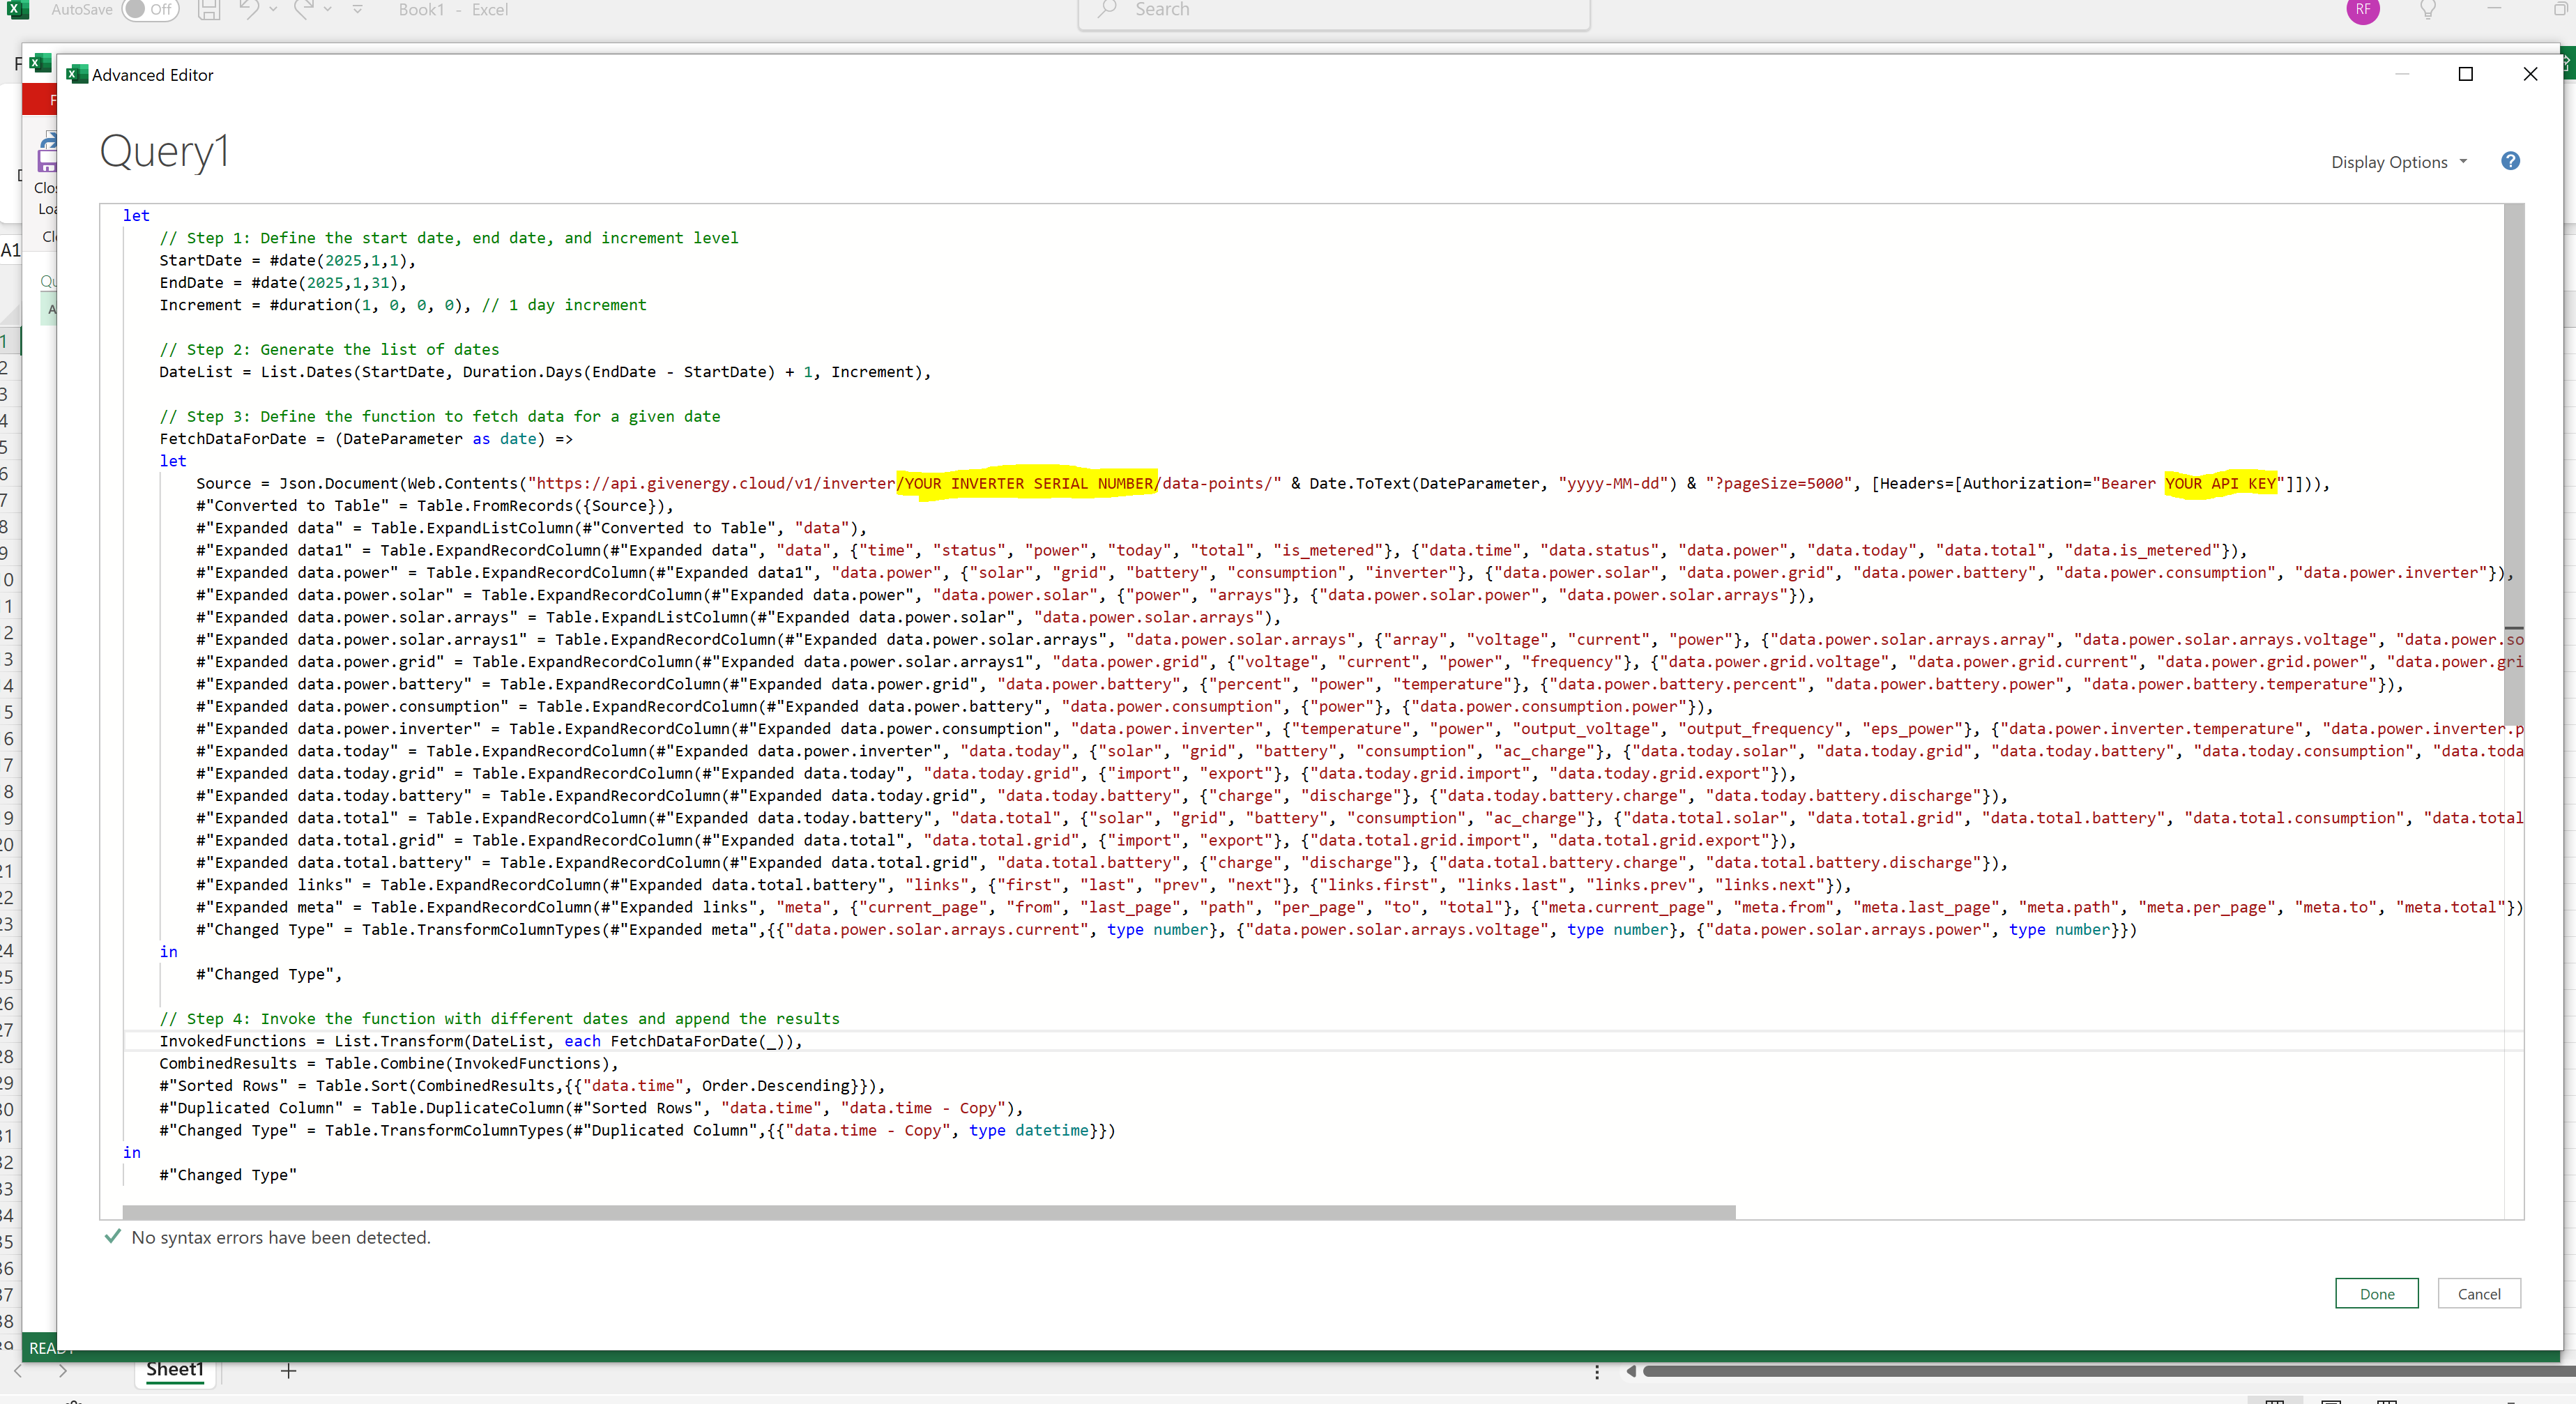
Task: Click the 'FetchDataForDate = (DateParameter as date)' line
Action: [366, 438]
